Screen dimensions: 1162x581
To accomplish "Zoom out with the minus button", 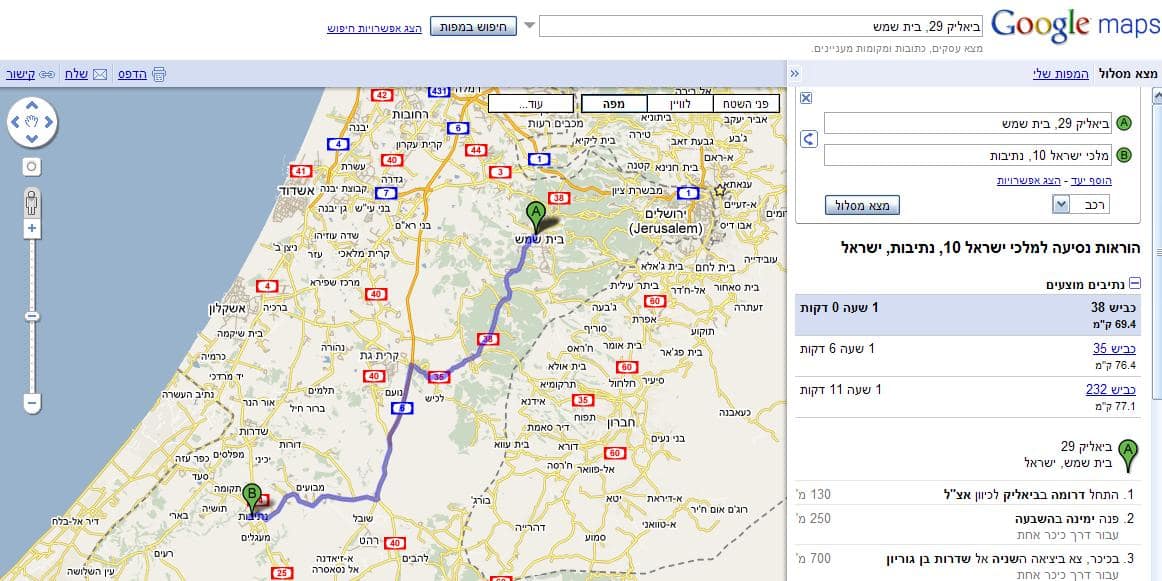I will [x=31, y=404].
